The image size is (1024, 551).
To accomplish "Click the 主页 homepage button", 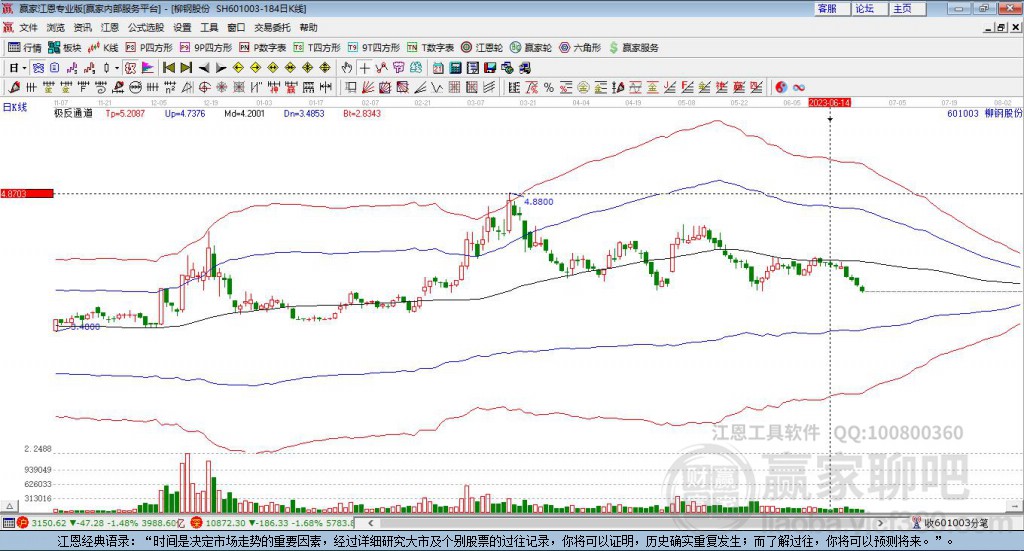I will pyautogui.click(x=908, y=8).
